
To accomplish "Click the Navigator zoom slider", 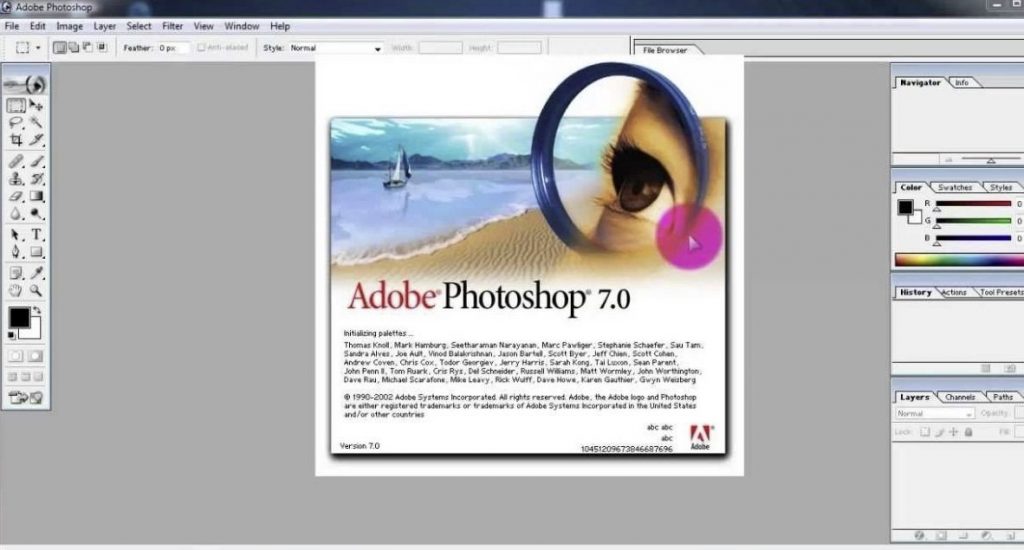I will click(x=990, y=159).
